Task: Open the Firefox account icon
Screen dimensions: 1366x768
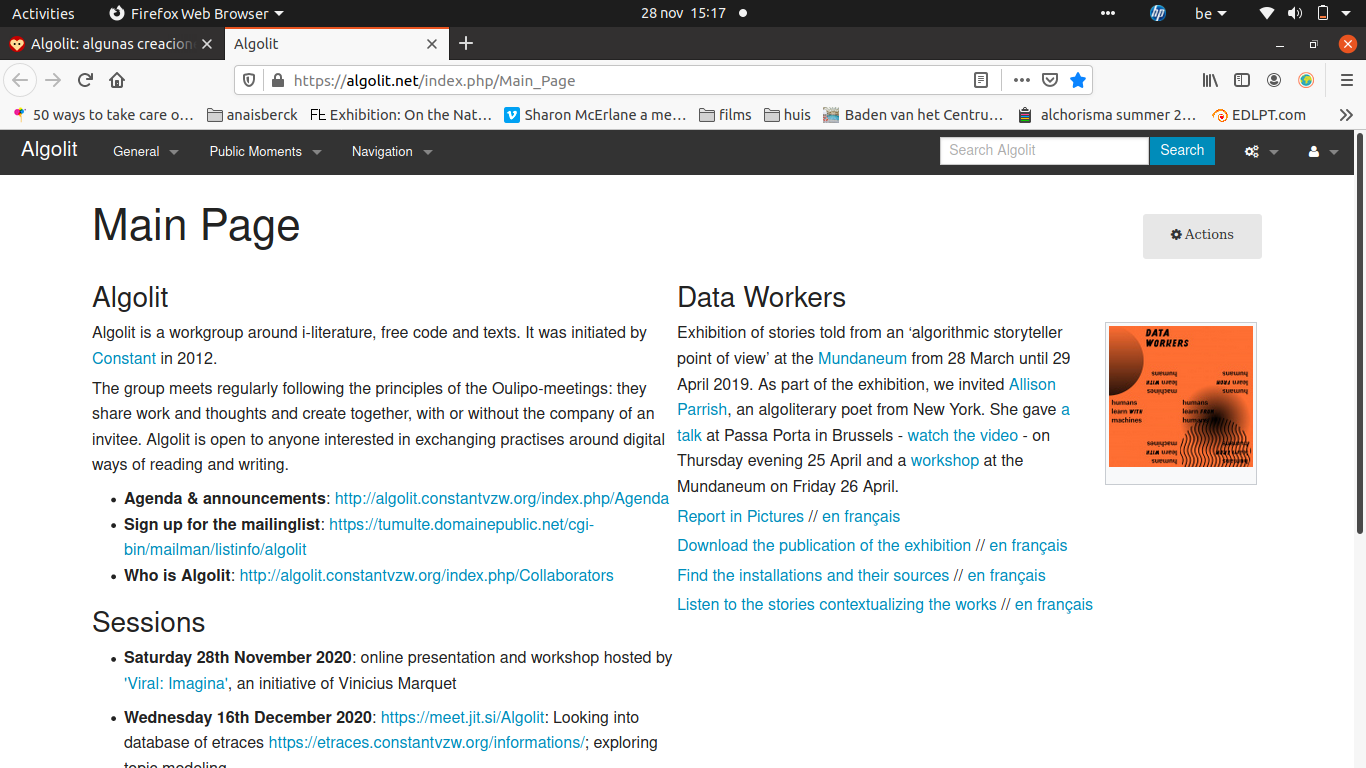Action: point(1274,80)
